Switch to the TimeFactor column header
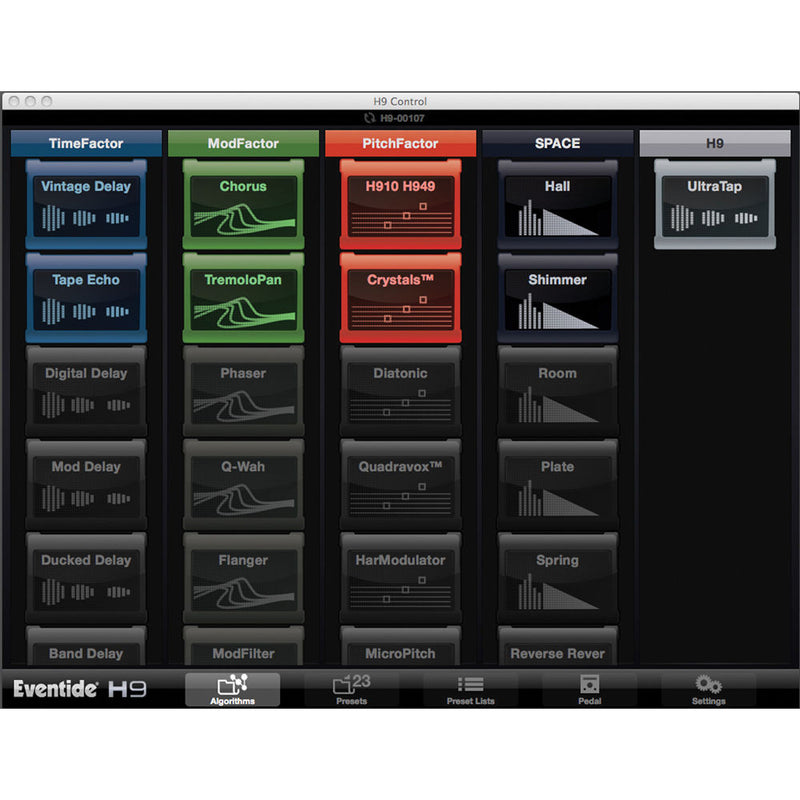This screenshot has width=800, height=800. click(x=86, y=143)
